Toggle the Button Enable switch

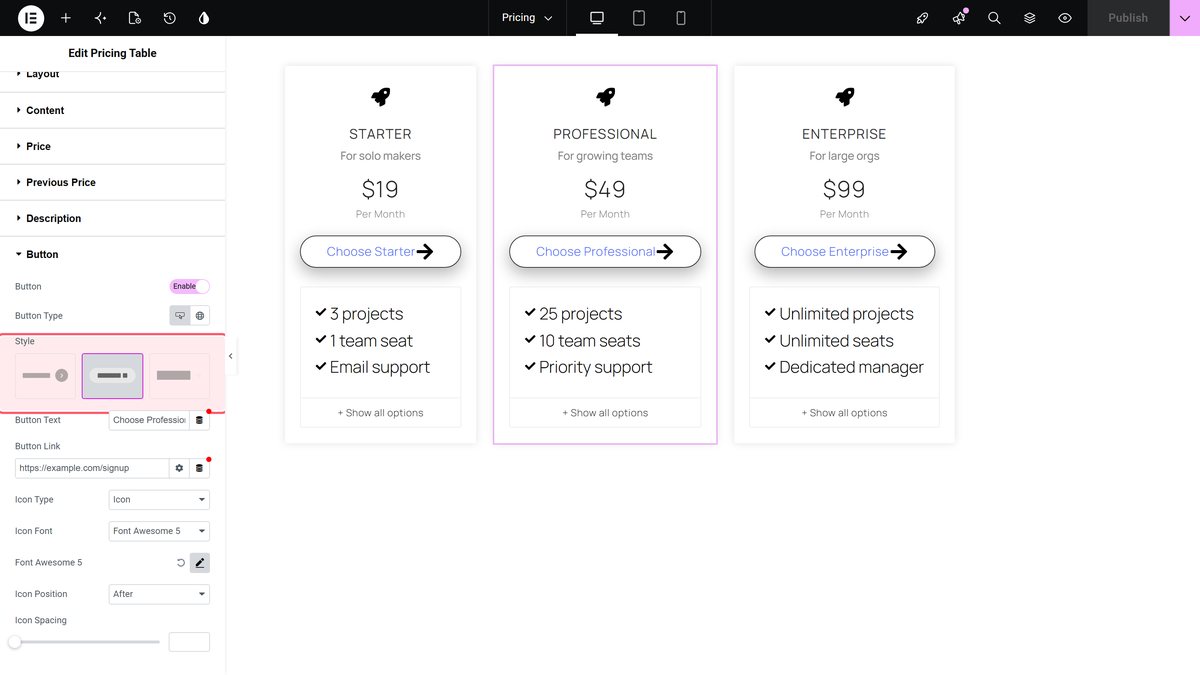point(190,286)
